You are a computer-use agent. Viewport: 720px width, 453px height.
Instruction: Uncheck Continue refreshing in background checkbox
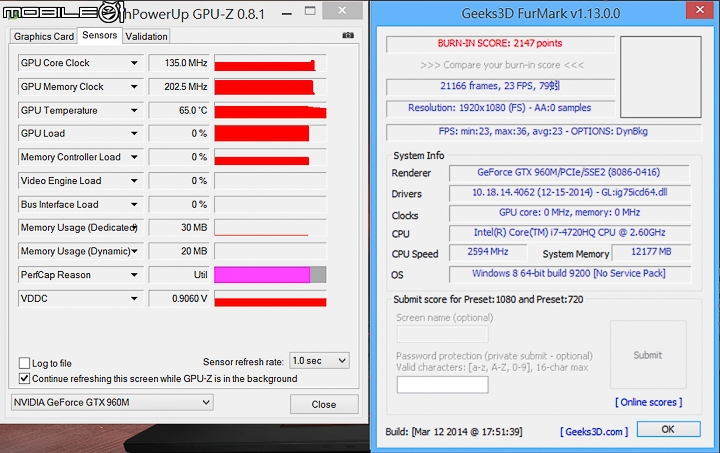tap(24, 379)
